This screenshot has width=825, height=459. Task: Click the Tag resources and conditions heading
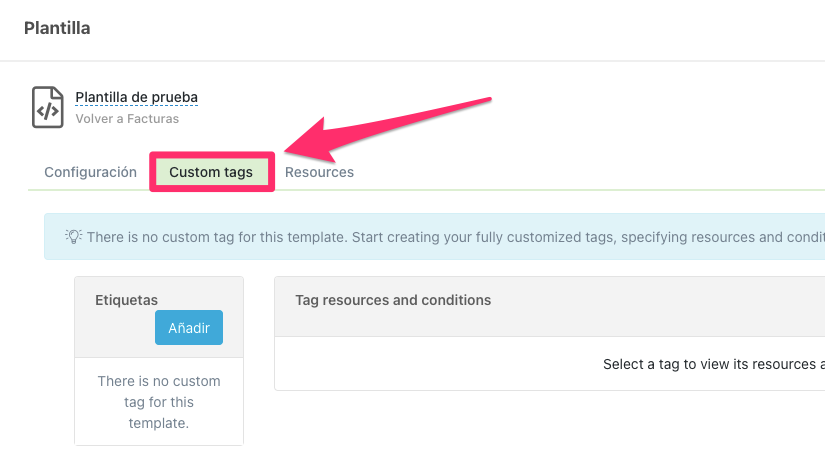(x=393, y=300)
